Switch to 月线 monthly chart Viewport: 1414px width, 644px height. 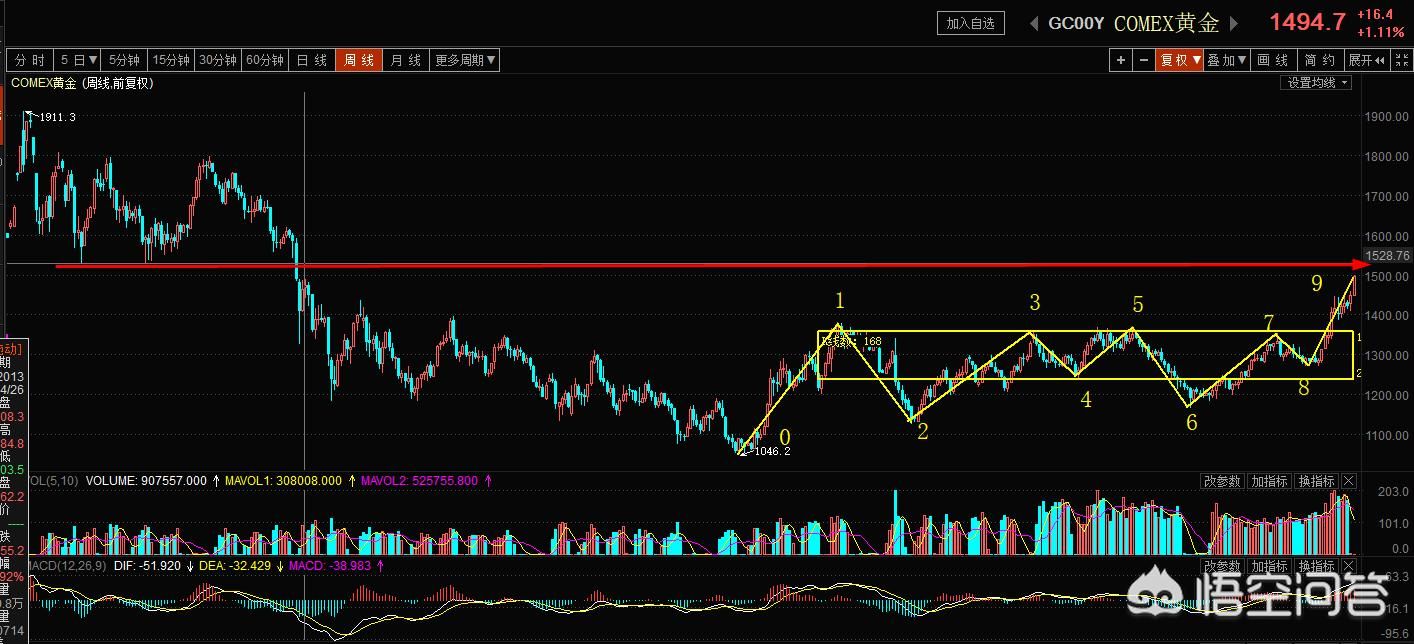point(405,60)
